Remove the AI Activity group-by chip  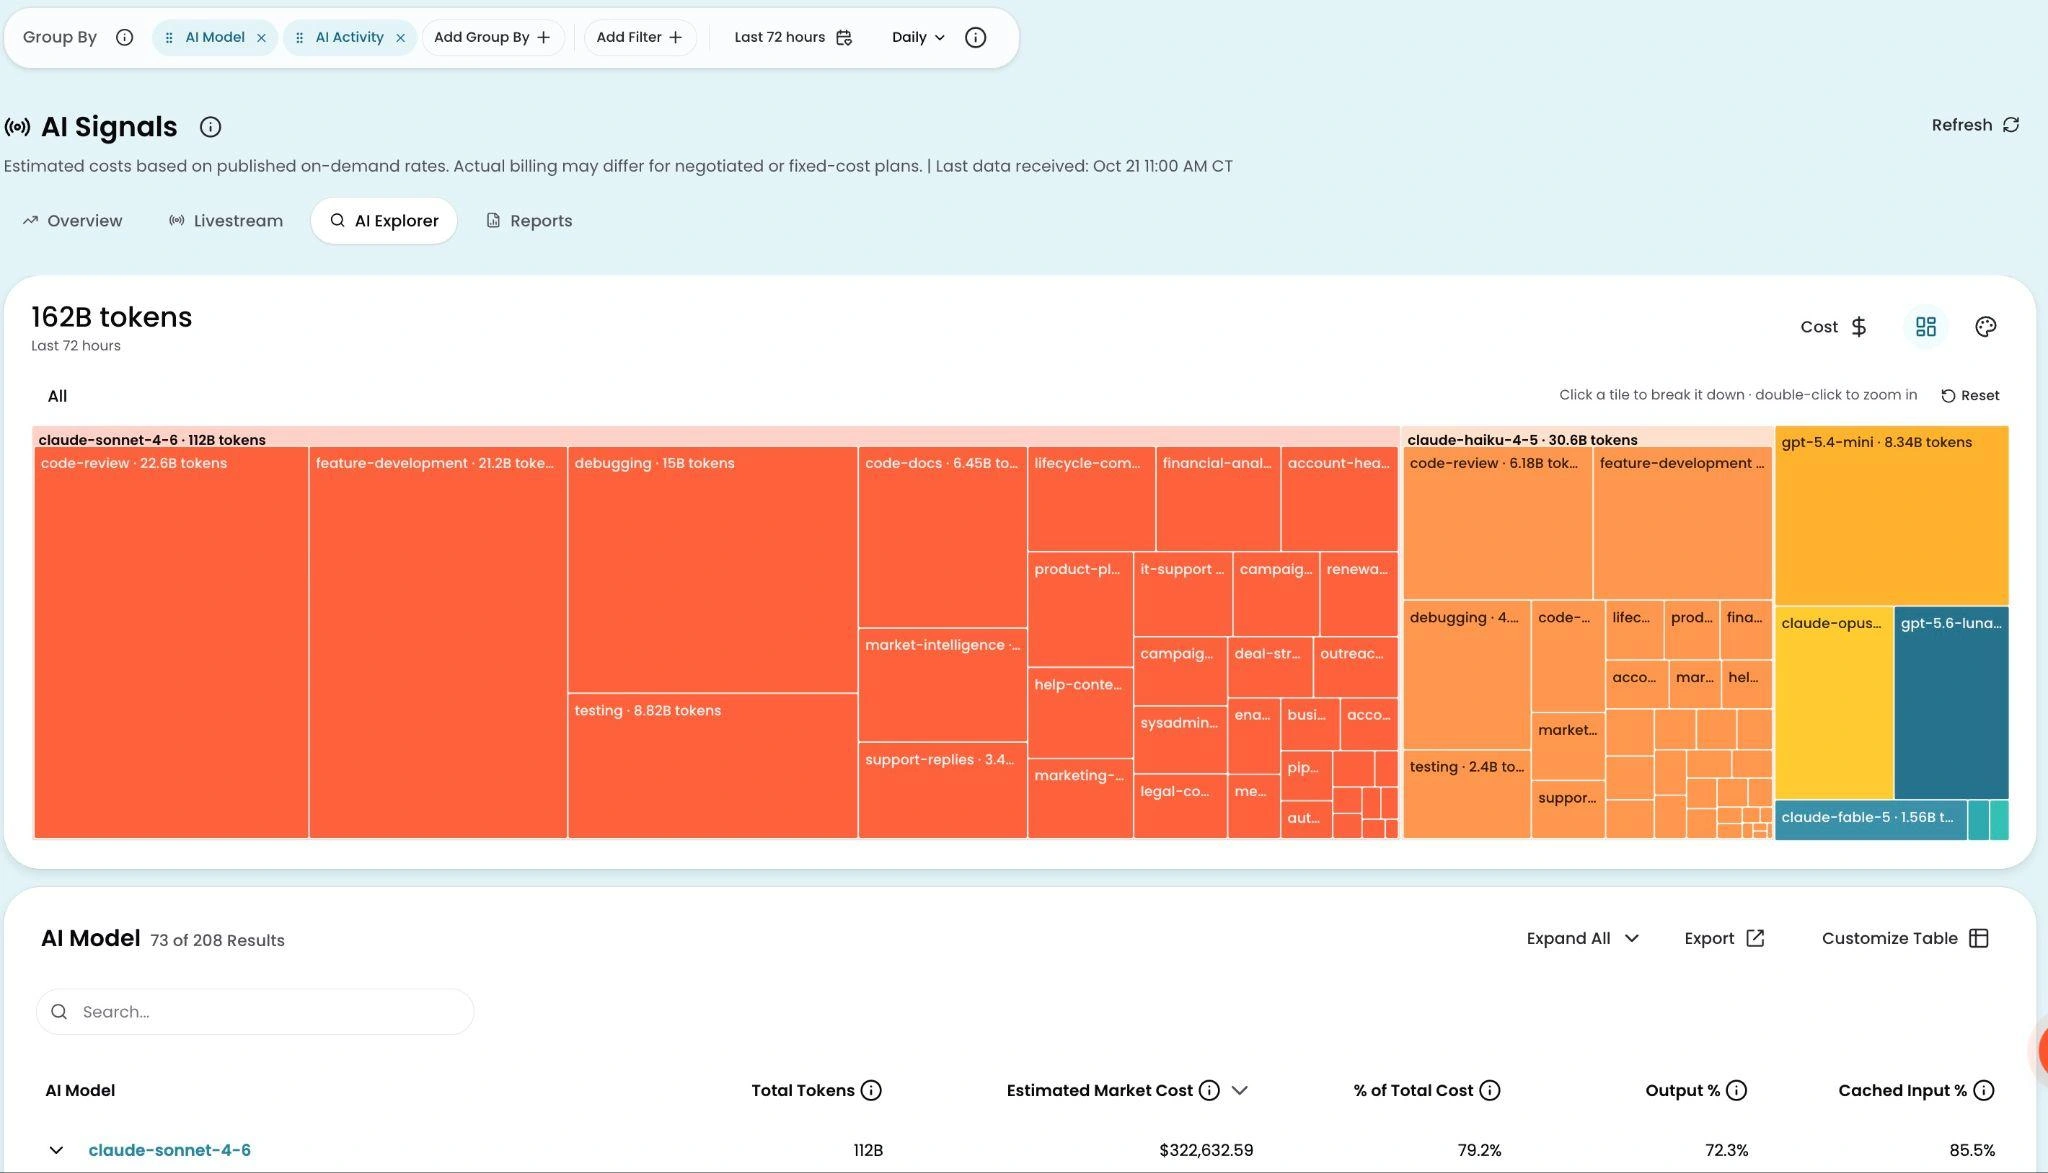[x=400, y=38]
